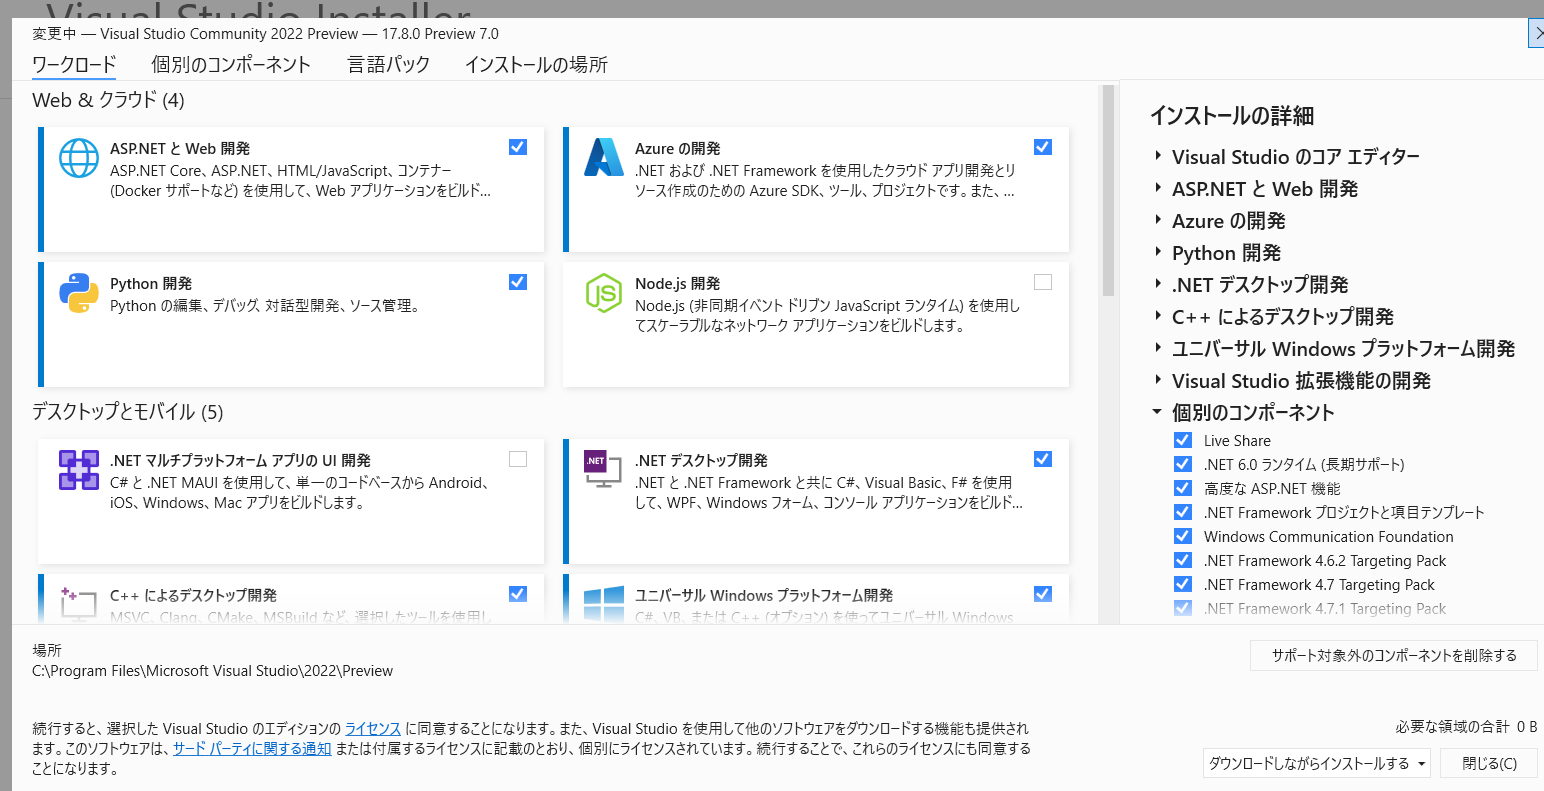Image resolution: width=1544 pixels, height=791 pixels.
Task: Collapse the 個別のコンポーネント section
Action: click(1158, 412)
